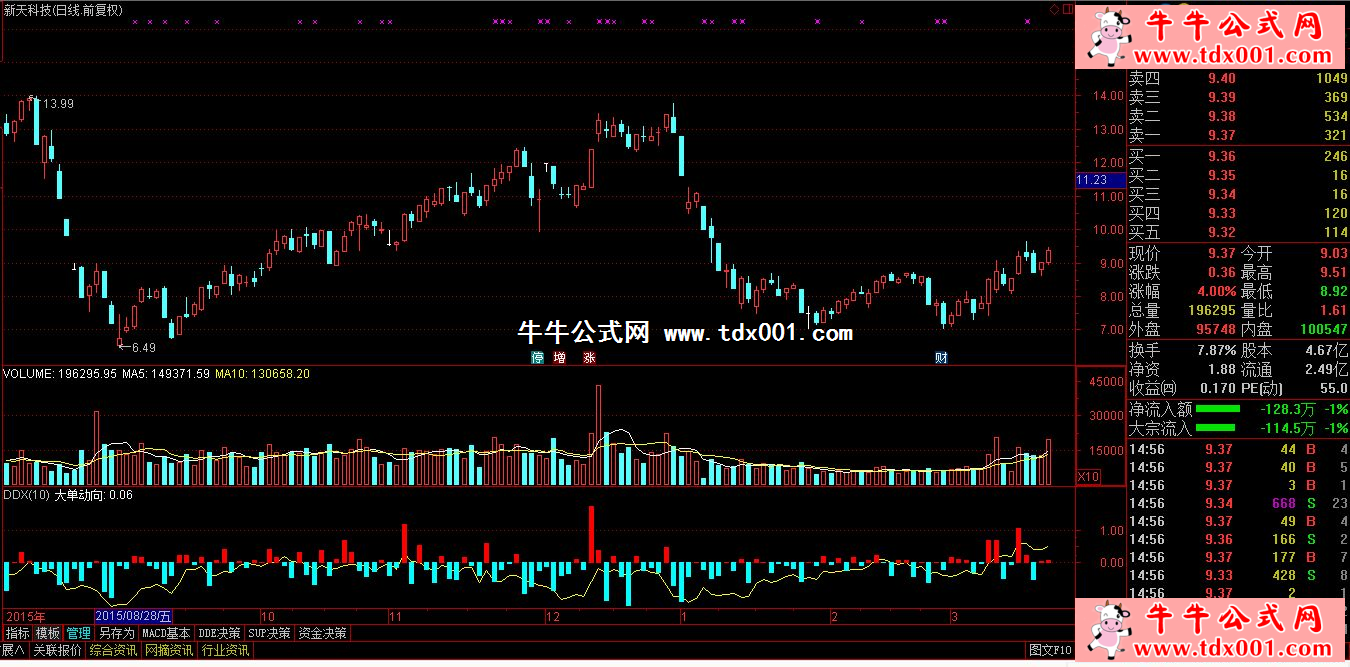This screenshot has width=1350, height=667.
Task: Click the 总量 196295 value
Action: coord(1210,310)
